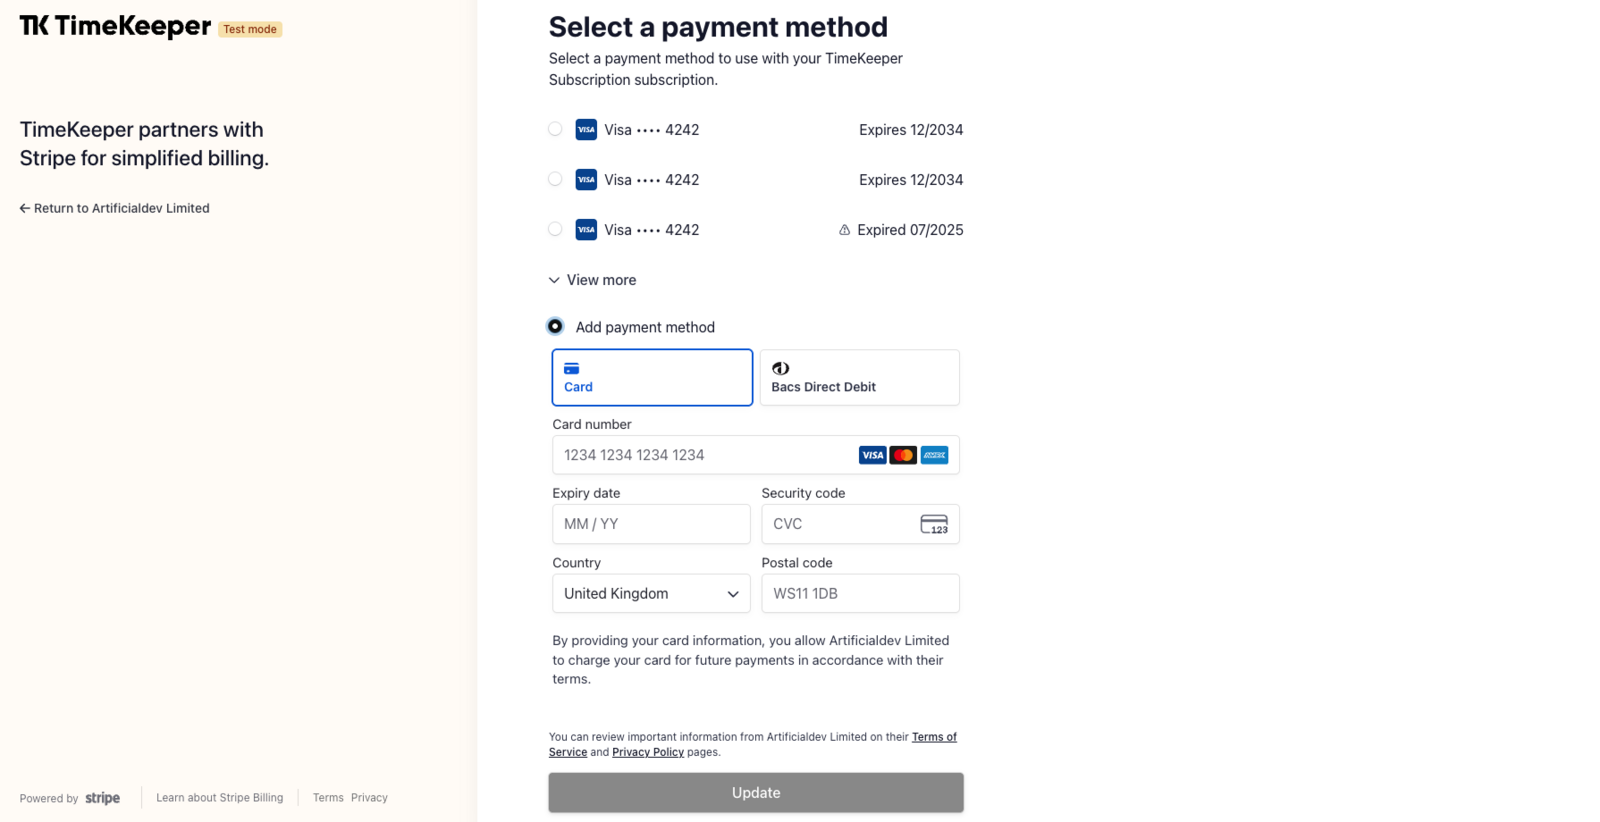The height and width of the screenshot is (822, 1600).
Task: Click the TimeKeeper TK logo icon
Action: [34, 26]
